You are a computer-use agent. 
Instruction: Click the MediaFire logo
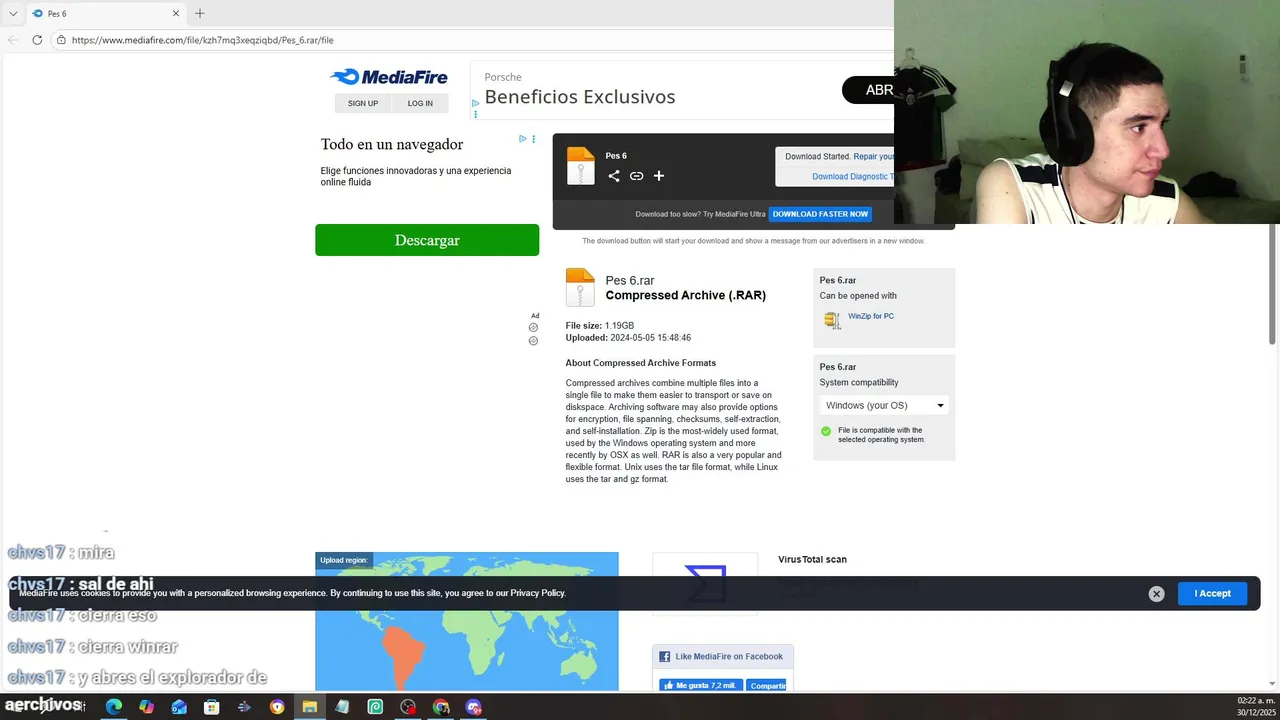pyautogui.click(x=389, y=77)
